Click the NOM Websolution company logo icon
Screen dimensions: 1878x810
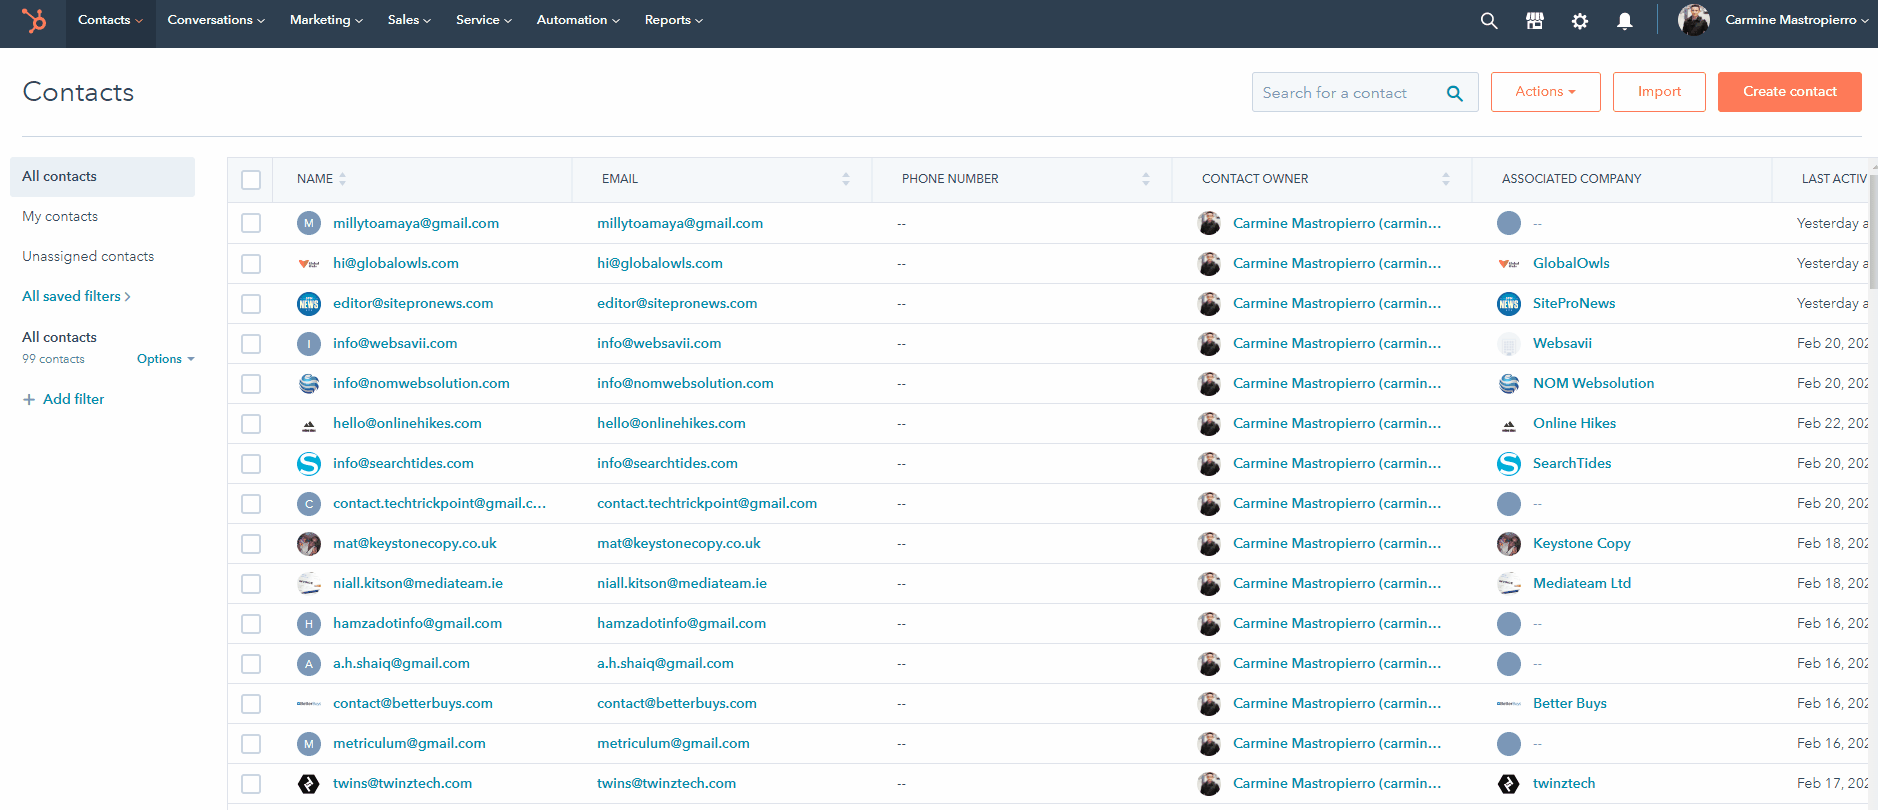click(x=1509, y=384)
